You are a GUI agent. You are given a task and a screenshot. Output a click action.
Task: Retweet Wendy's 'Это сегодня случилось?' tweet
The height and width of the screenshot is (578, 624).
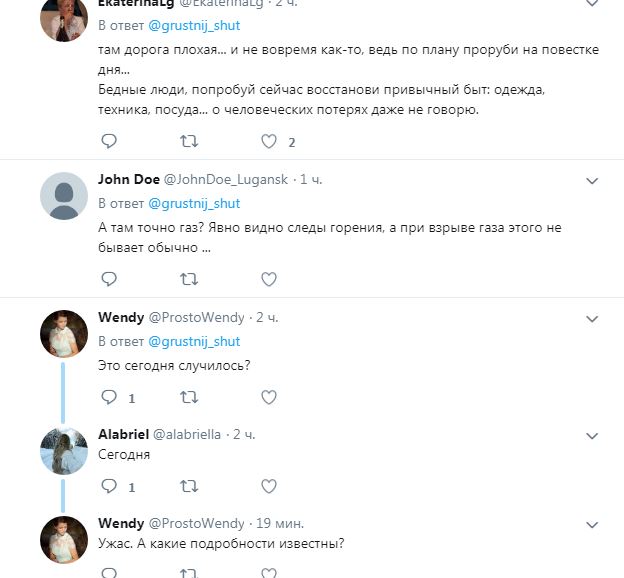[188, 397]
